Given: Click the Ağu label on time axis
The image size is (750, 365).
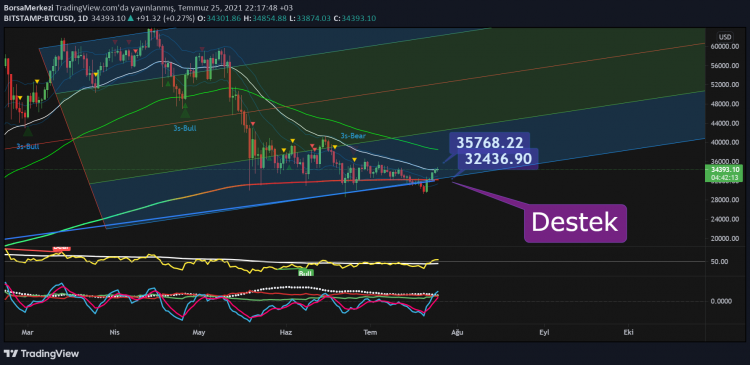Looking at the screenshot, I should (x=457, y=331).
